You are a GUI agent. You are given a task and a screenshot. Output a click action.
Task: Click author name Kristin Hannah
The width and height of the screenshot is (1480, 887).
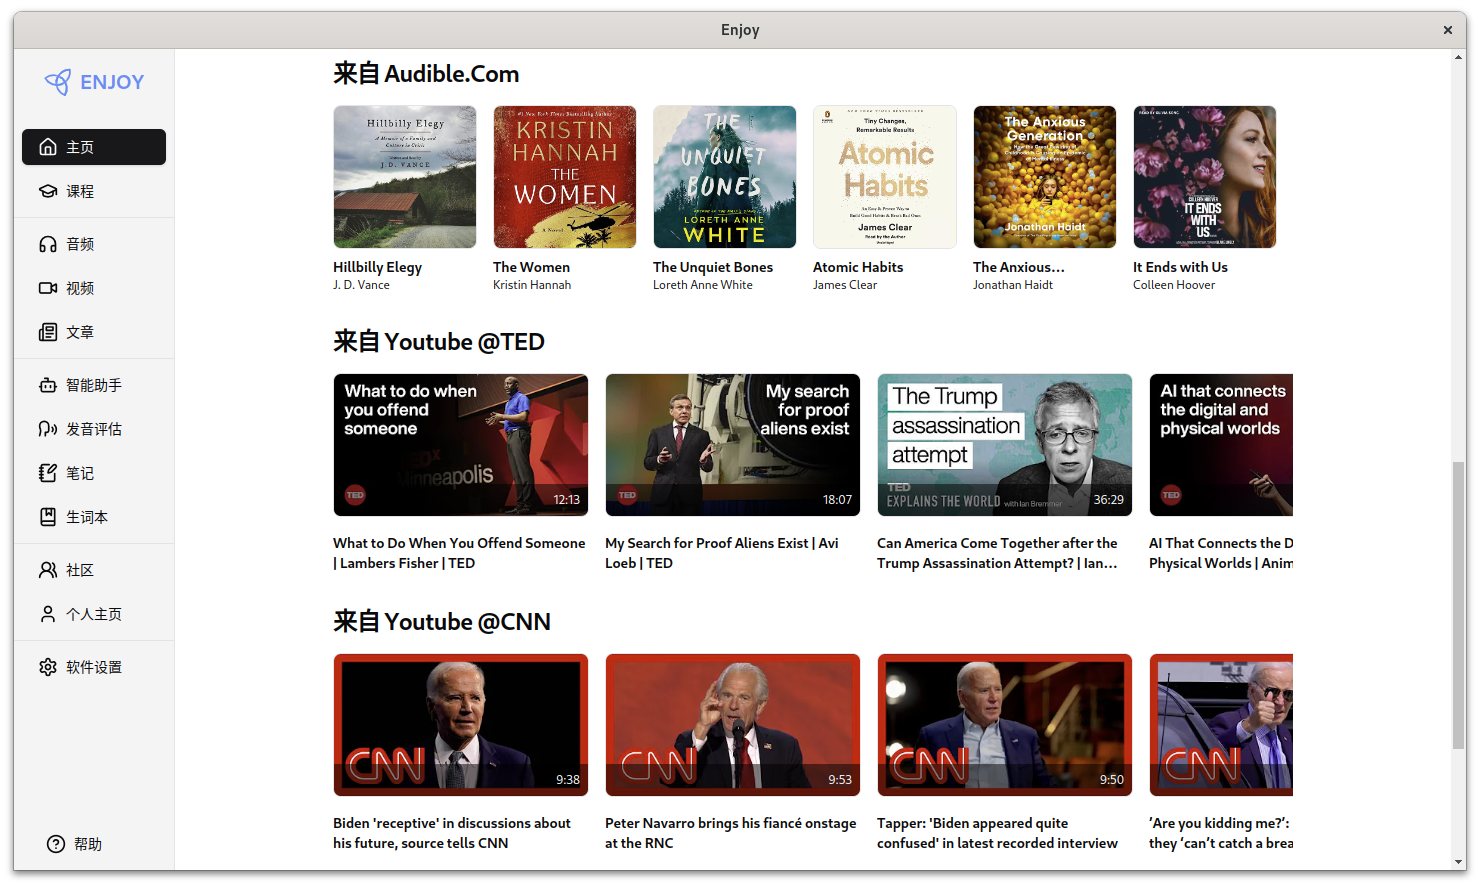coord(532,285)
